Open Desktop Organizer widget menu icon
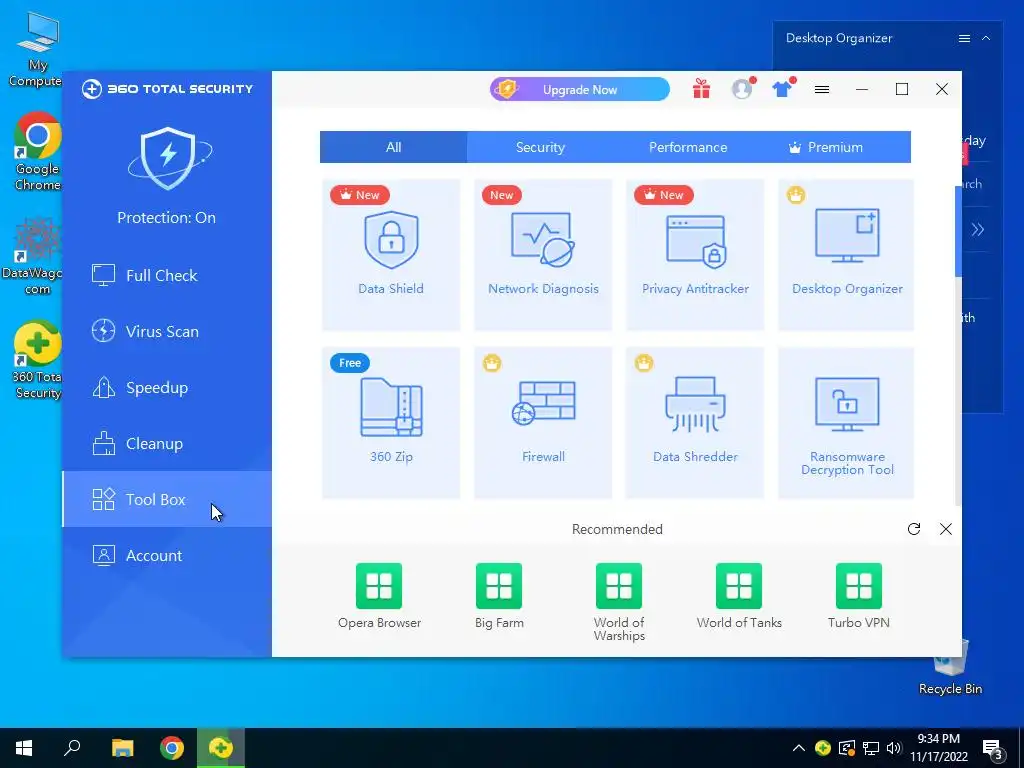Screen dimensions: 1024x768 pos(964,39)
